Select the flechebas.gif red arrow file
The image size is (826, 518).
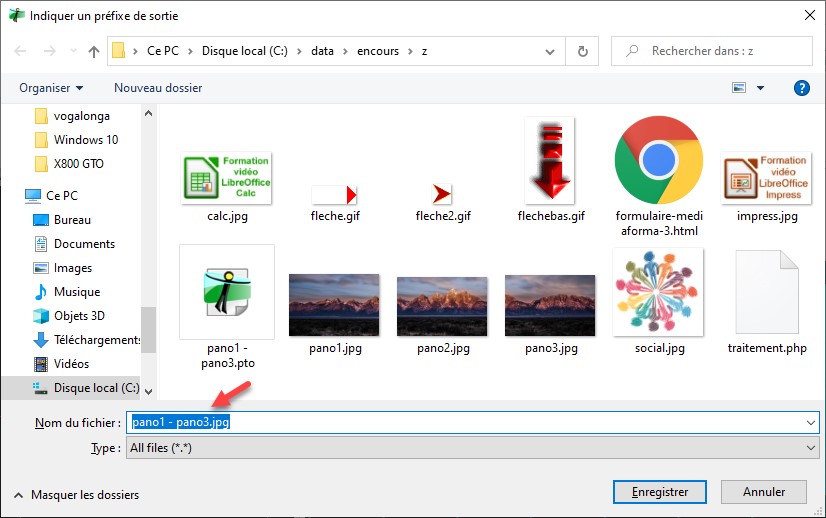550,161
